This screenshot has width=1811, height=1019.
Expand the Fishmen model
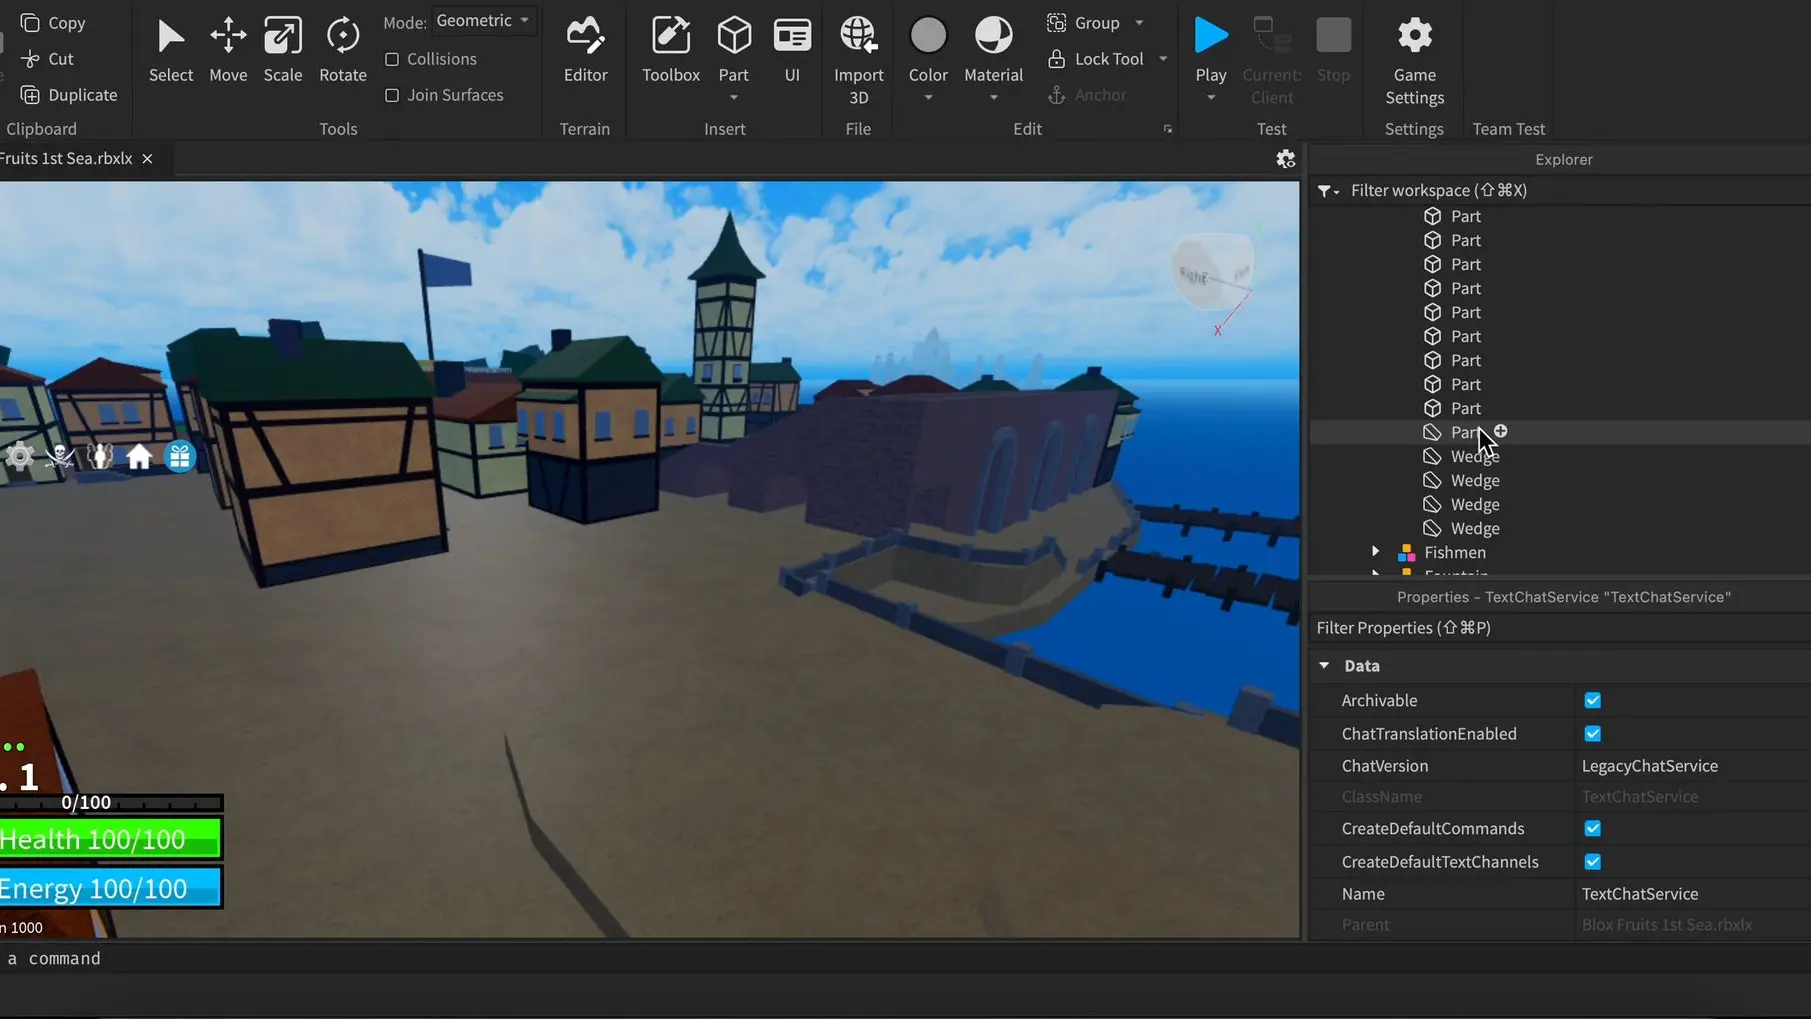1376,551
